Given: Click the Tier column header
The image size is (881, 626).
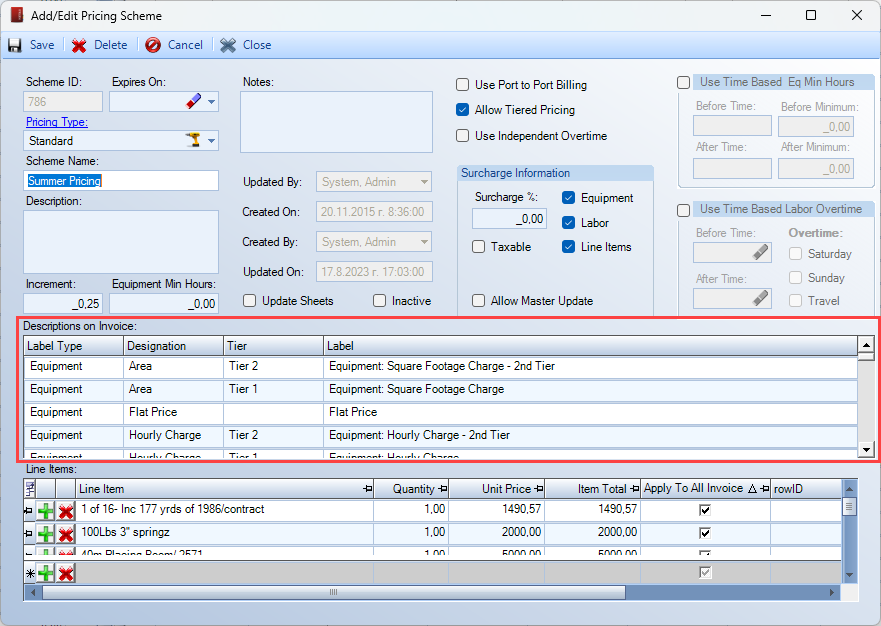Looking at the screenshot, I should pyautogui.click(x=274, y=346).
